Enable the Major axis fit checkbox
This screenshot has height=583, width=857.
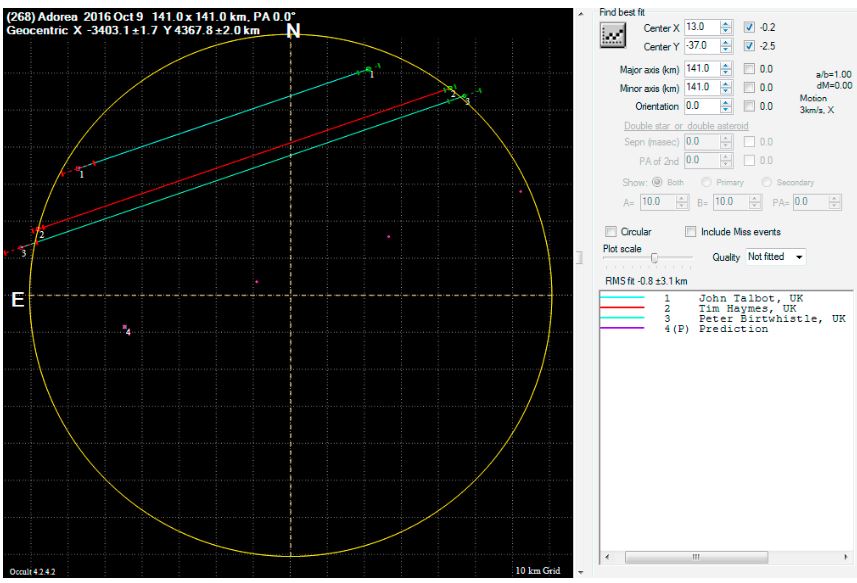point(751,68)
